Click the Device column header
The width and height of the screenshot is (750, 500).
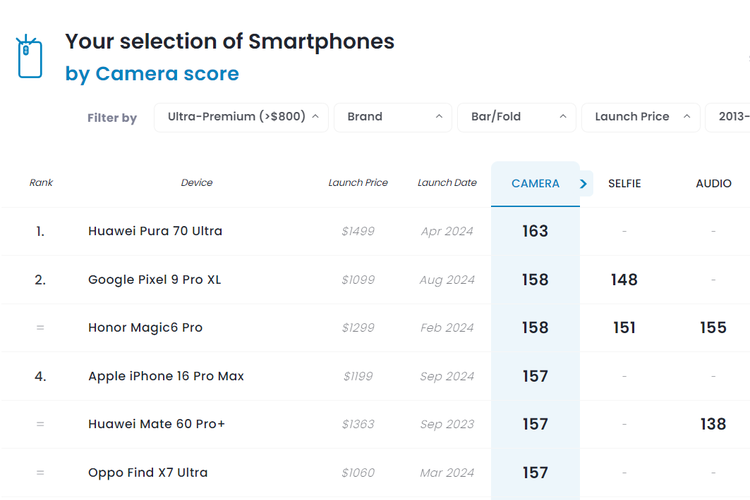tap(196, 183)
